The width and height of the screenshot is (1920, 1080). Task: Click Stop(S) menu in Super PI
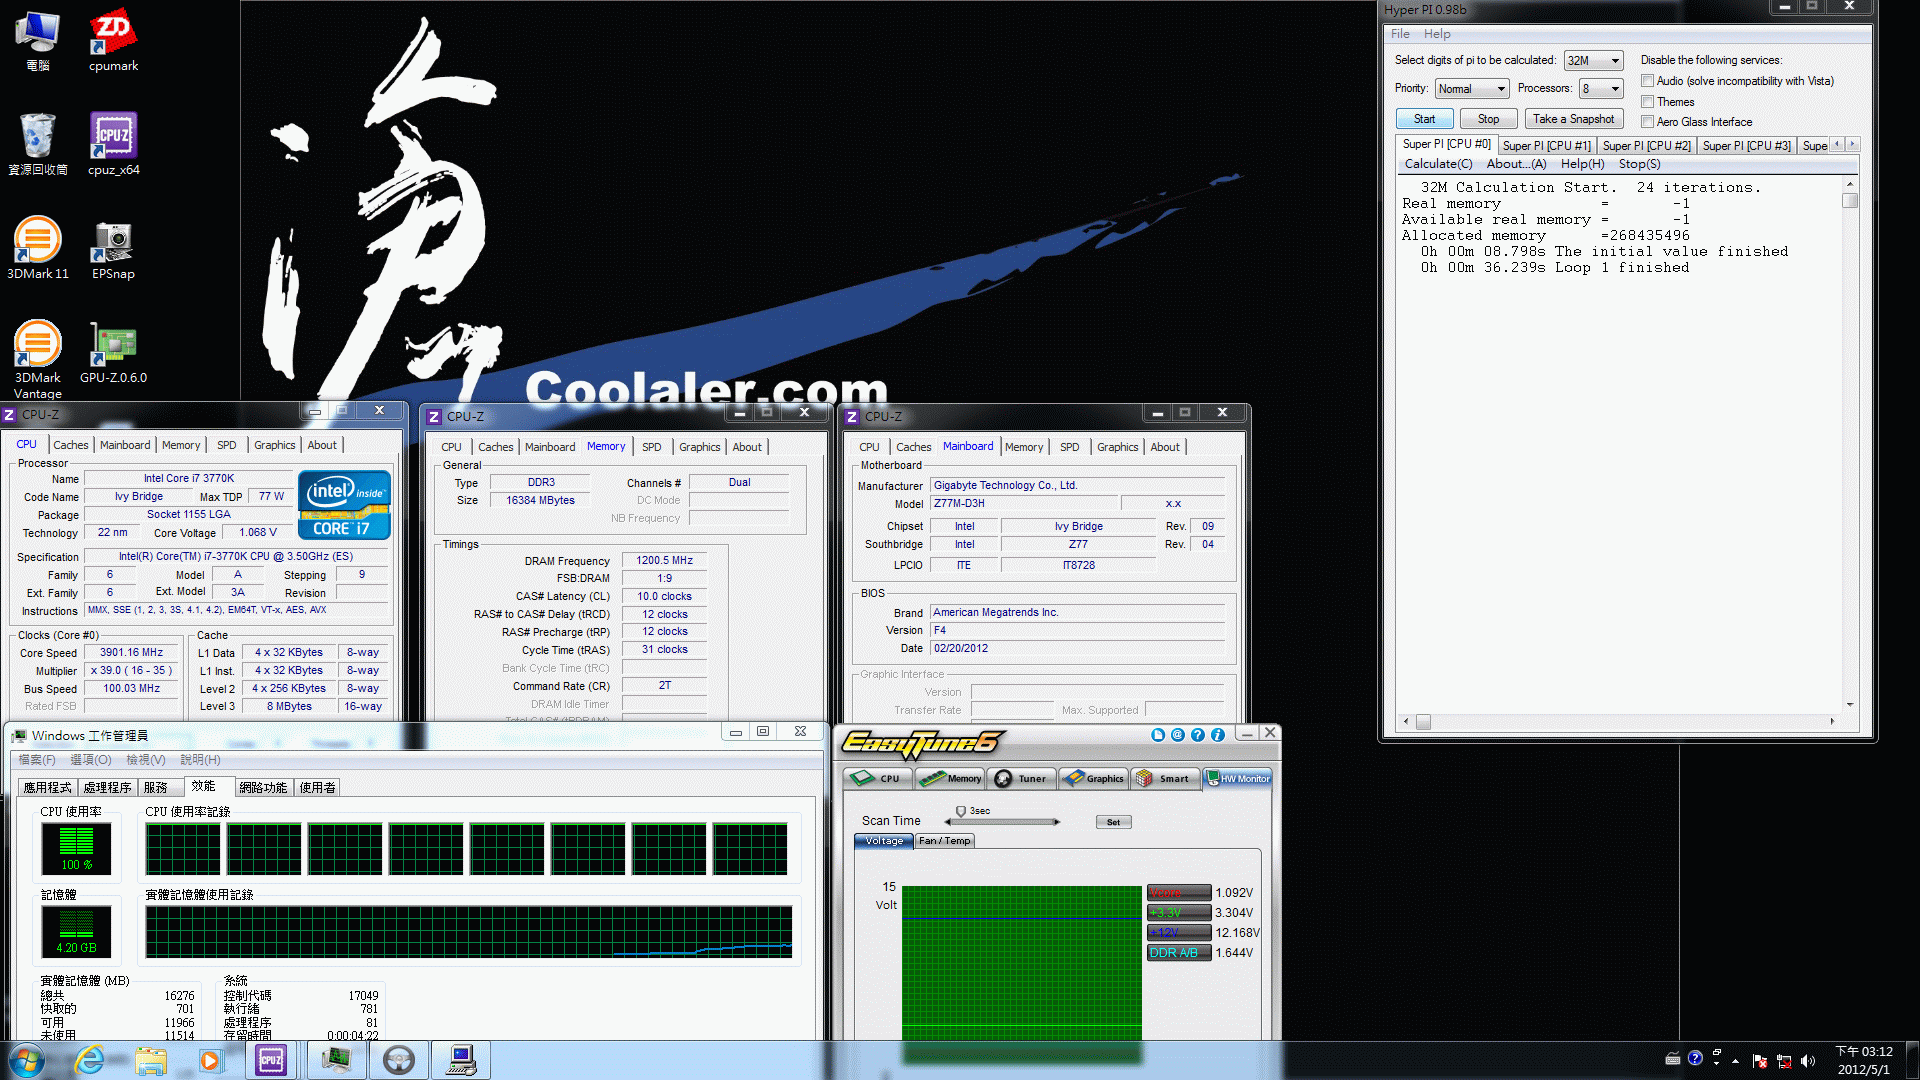[x=1639, y=164]
